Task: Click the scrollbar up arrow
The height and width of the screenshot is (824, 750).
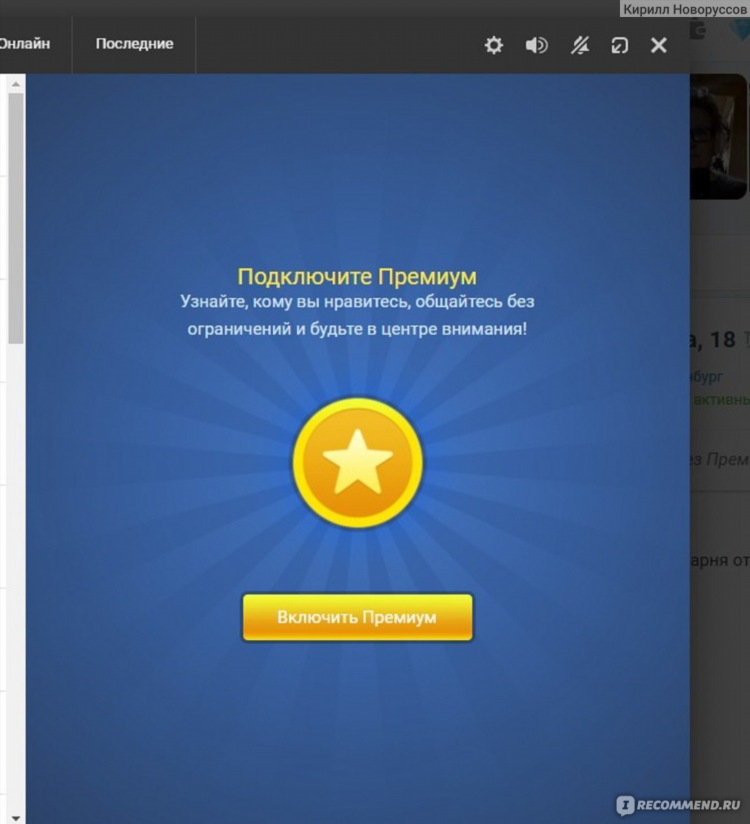Action: 16,84
